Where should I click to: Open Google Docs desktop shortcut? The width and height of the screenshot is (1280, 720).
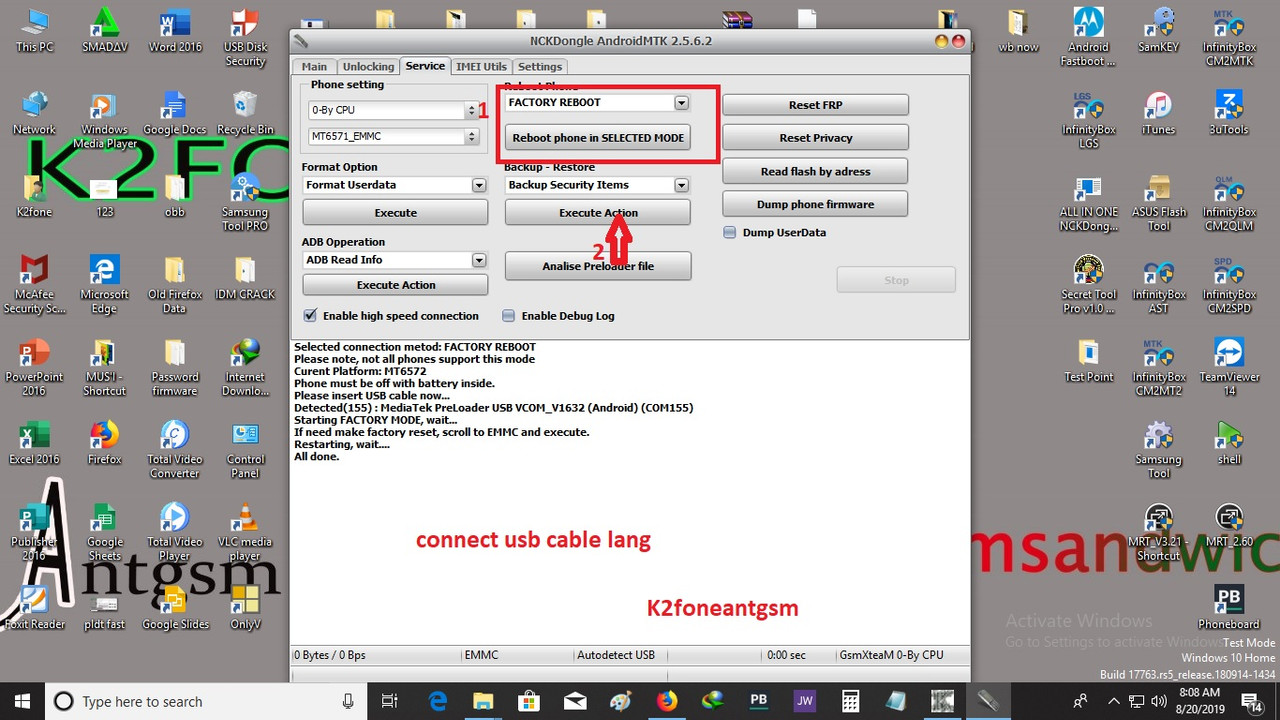(x=175, y=113)
